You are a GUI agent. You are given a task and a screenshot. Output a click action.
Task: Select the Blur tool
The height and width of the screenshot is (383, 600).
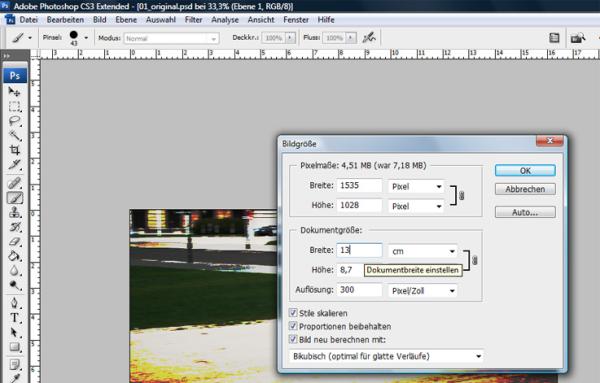[15, 271]
